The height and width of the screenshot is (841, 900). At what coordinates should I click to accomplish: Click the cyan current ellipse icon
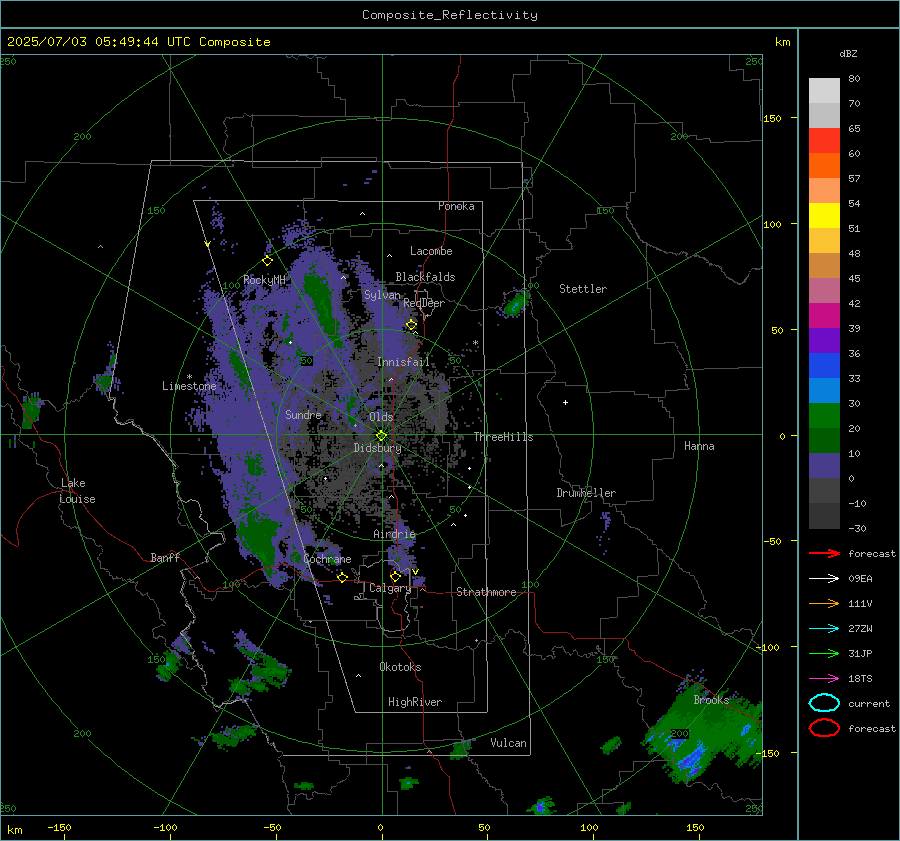[x=824, y=703]
